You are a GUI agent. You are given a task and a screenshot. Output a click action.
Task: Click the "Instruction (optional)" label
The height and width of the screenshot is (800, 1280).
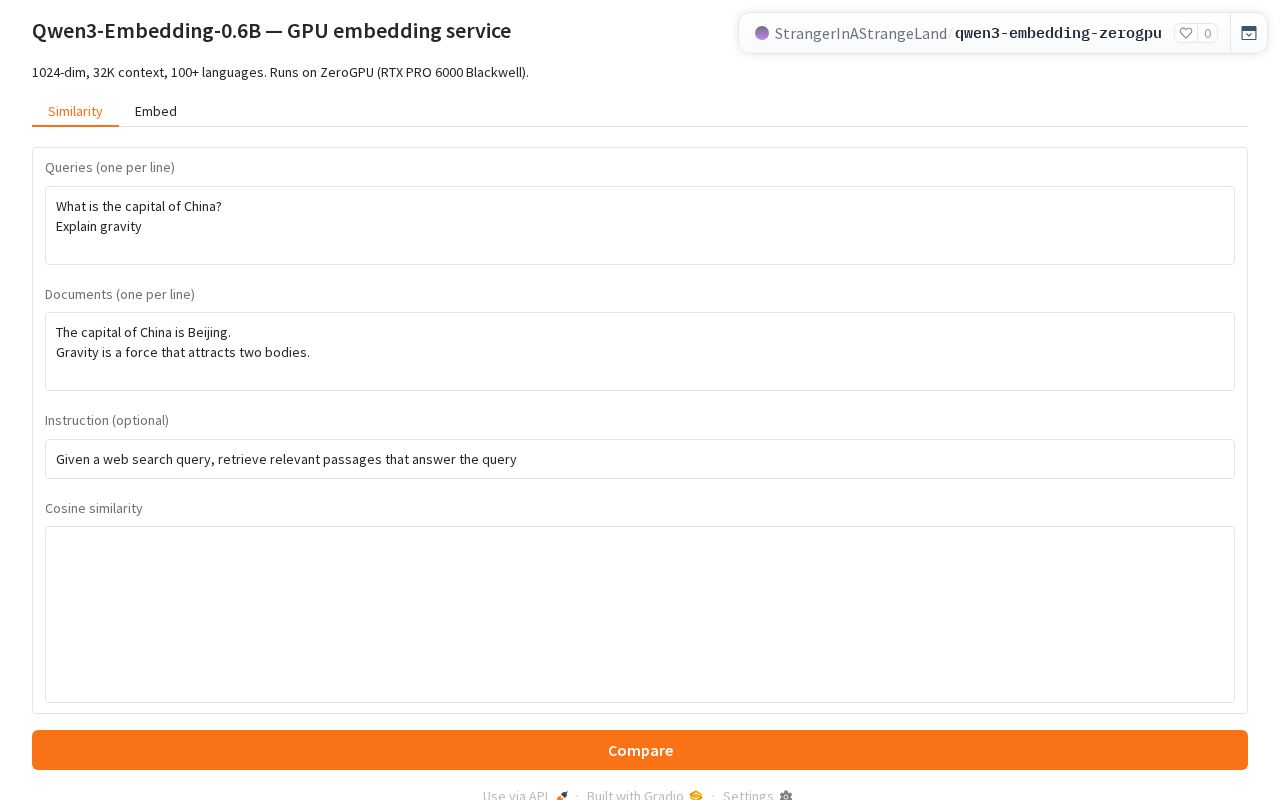click(107, 420)
